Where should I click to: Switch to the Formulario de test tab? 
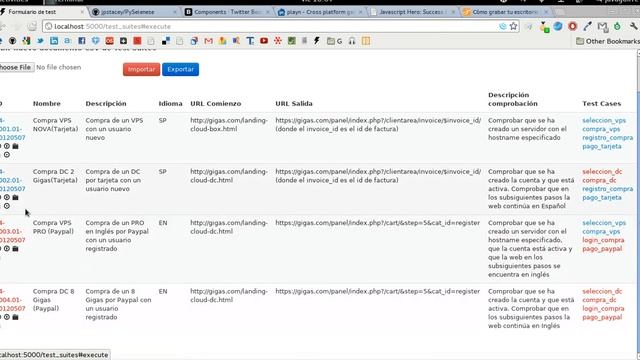point(42,12)
